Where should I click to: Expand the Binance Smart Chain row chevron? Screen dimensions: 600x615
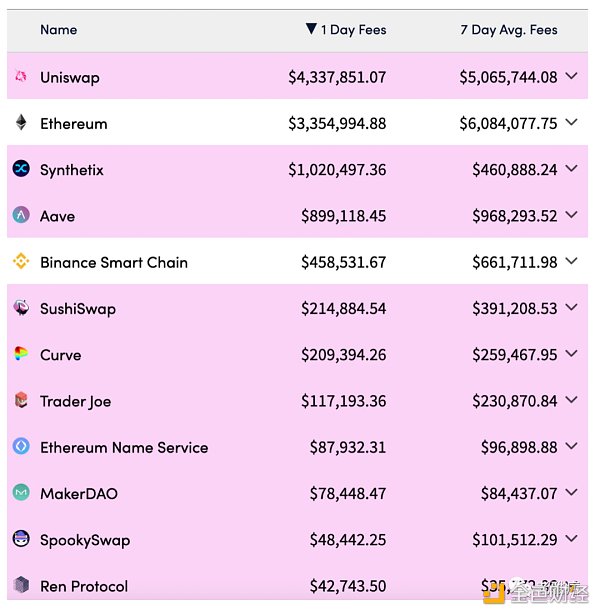point(571,261)
